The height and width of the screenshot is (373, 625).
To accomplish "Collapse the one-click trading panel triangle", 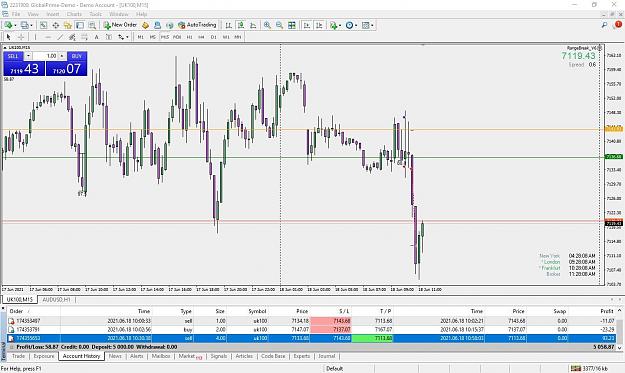I will coord(5,47).
